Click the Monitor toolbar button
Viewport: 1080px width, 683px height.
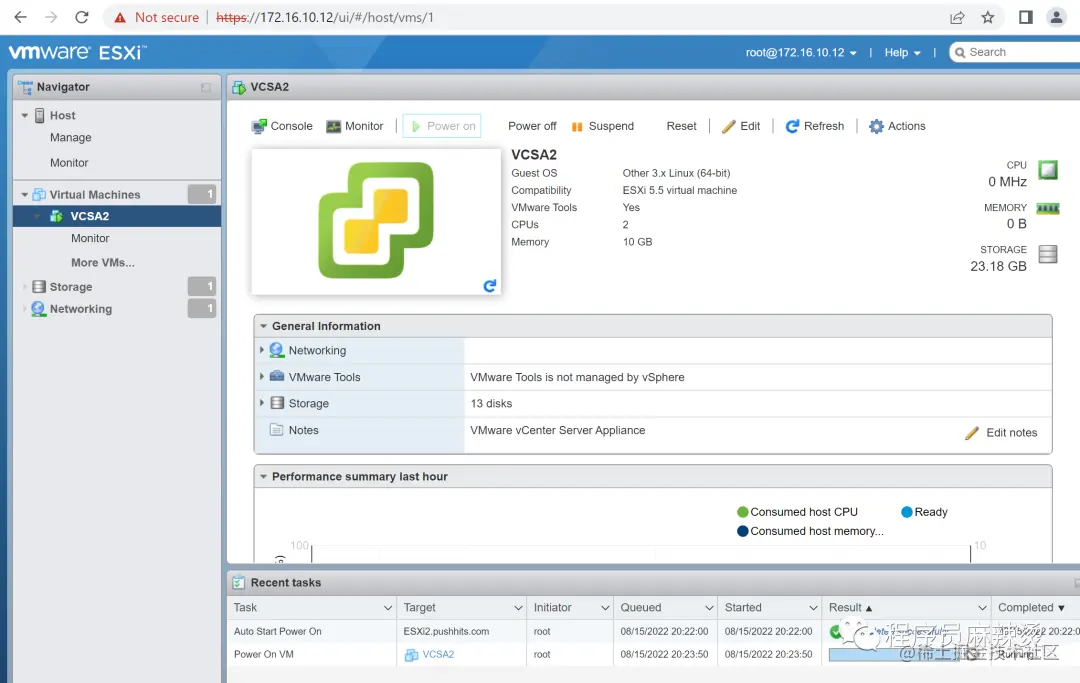point(355,126)
